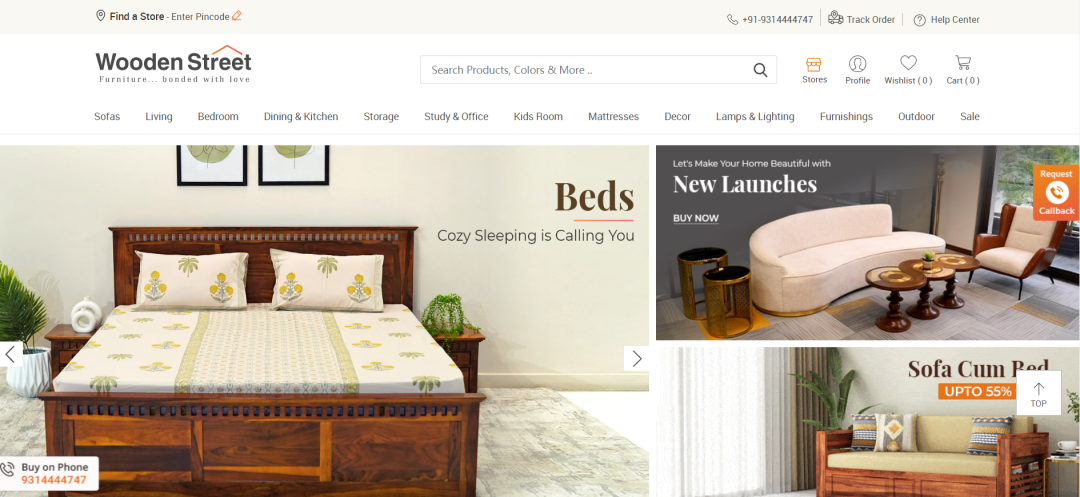Image resolution: width=1080 pixels, height=497 pixels.
Task: Open the Lamps & Lighting menu
Action: pos(755,116)
